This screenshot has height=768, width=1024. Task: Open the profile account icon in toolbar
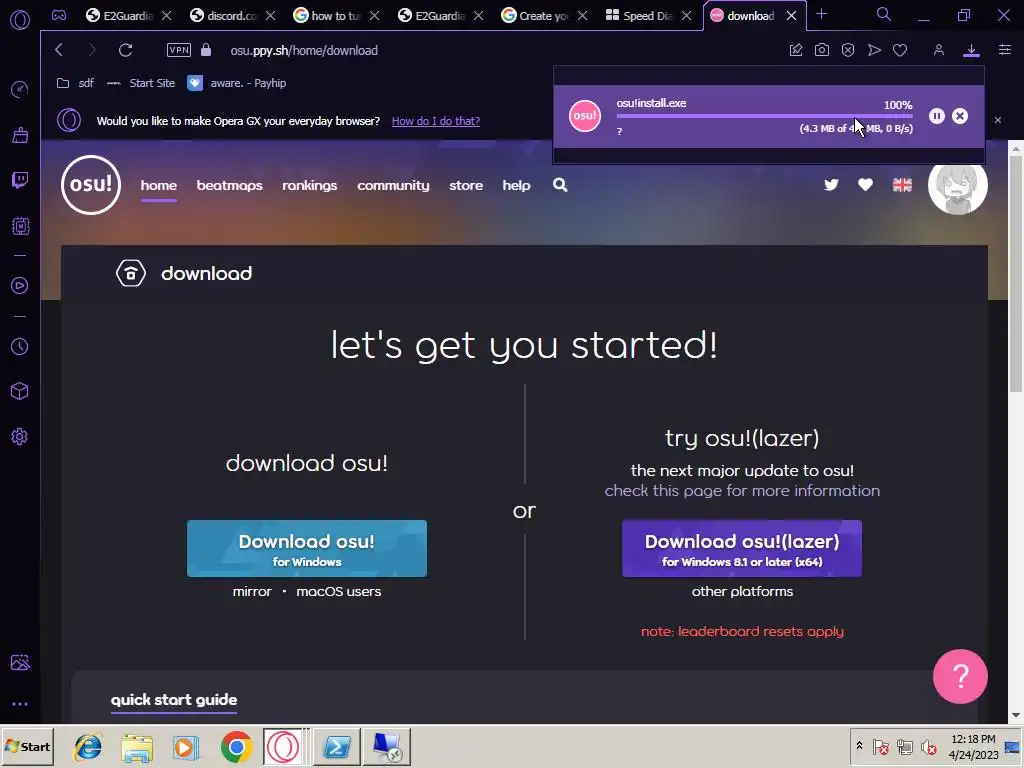938,50
